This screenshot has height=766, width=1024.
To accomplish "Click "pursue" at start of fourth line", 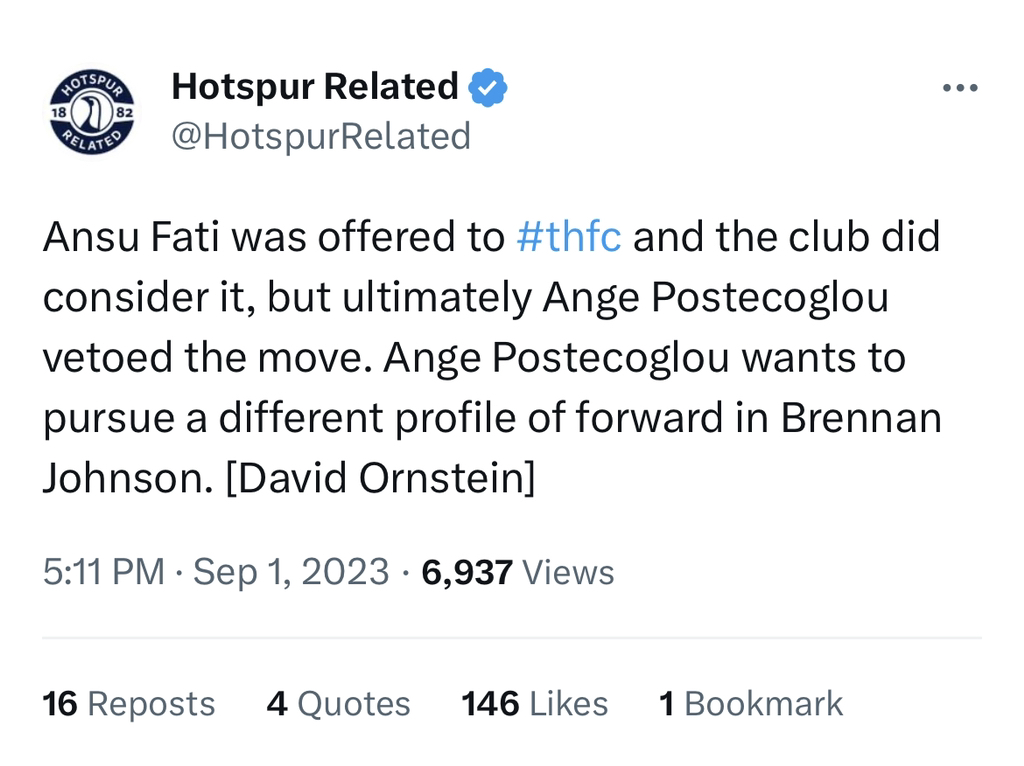I will (108, 421).
